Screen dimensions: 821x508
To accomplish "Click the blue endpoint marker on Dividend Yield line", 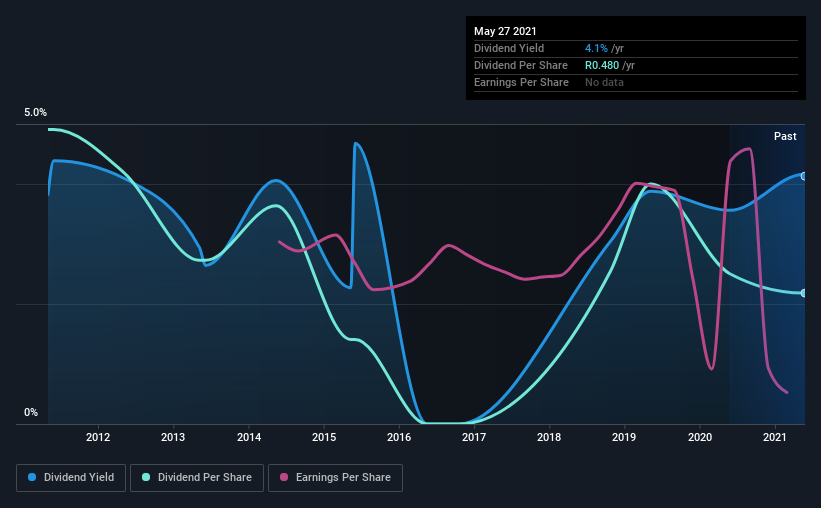I will click(x=803, y=176).
